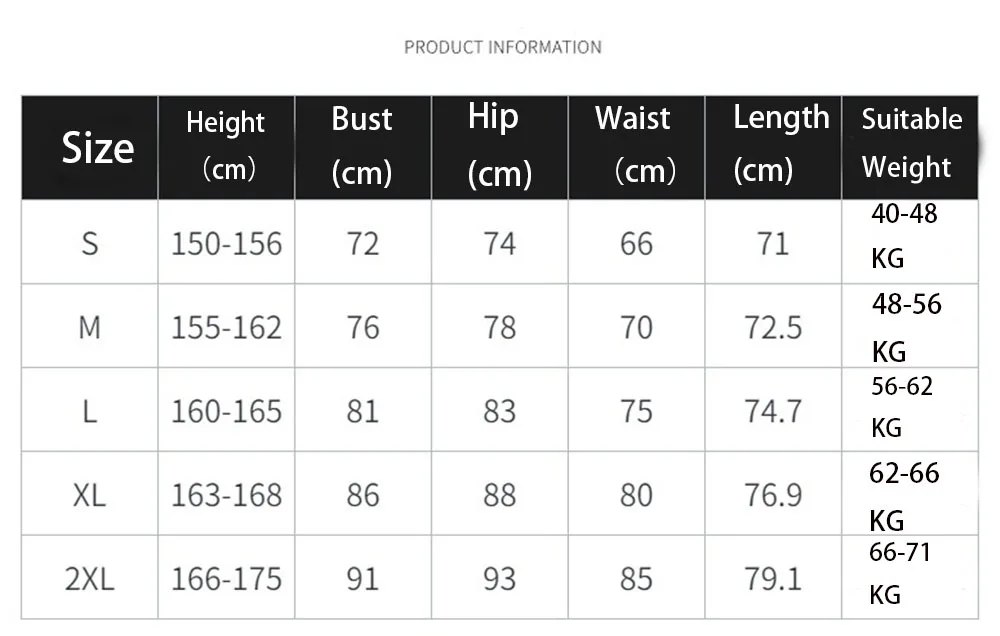Viewport: 1000px width, 636px height.
Task: Click the L size row label
Action: click(x=90, y=412)
